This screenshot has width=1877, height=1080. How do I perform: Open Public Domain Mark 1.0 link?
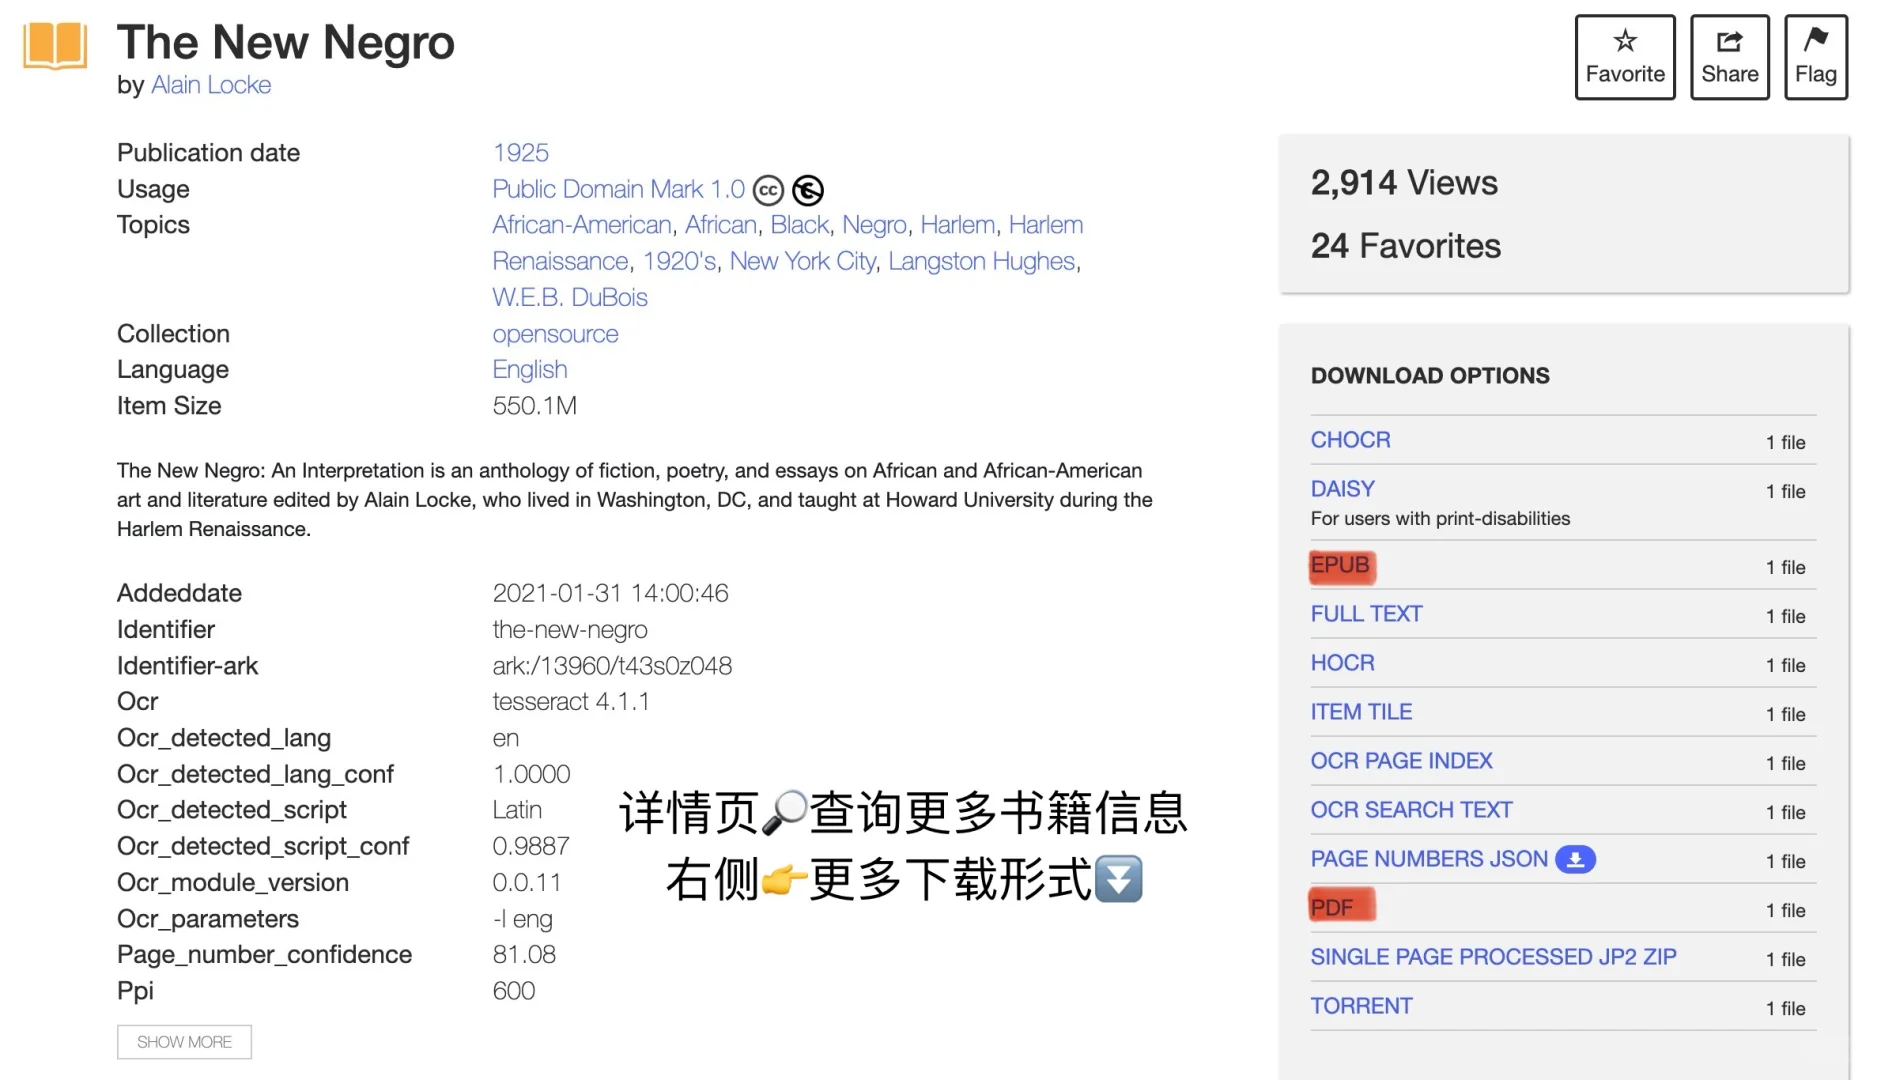pyautogui.click(x=618, y=189)
